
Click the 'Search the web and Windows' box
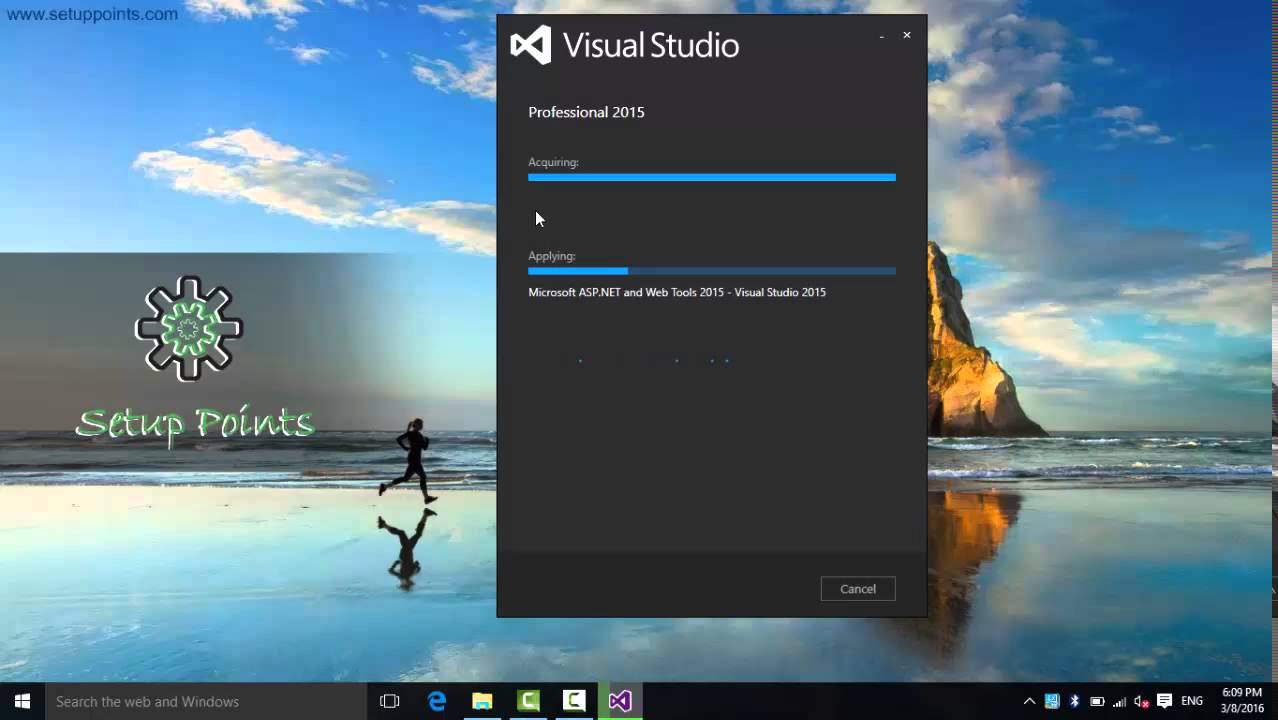[206, 701]
